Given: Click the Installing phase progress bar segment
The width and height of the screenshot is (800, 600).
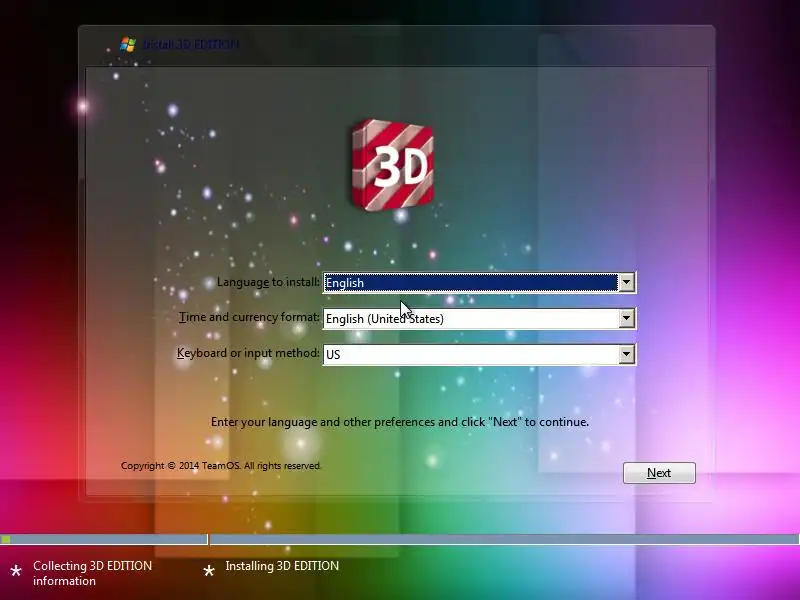Looking at the screenshot, I should tap(504, 539).
